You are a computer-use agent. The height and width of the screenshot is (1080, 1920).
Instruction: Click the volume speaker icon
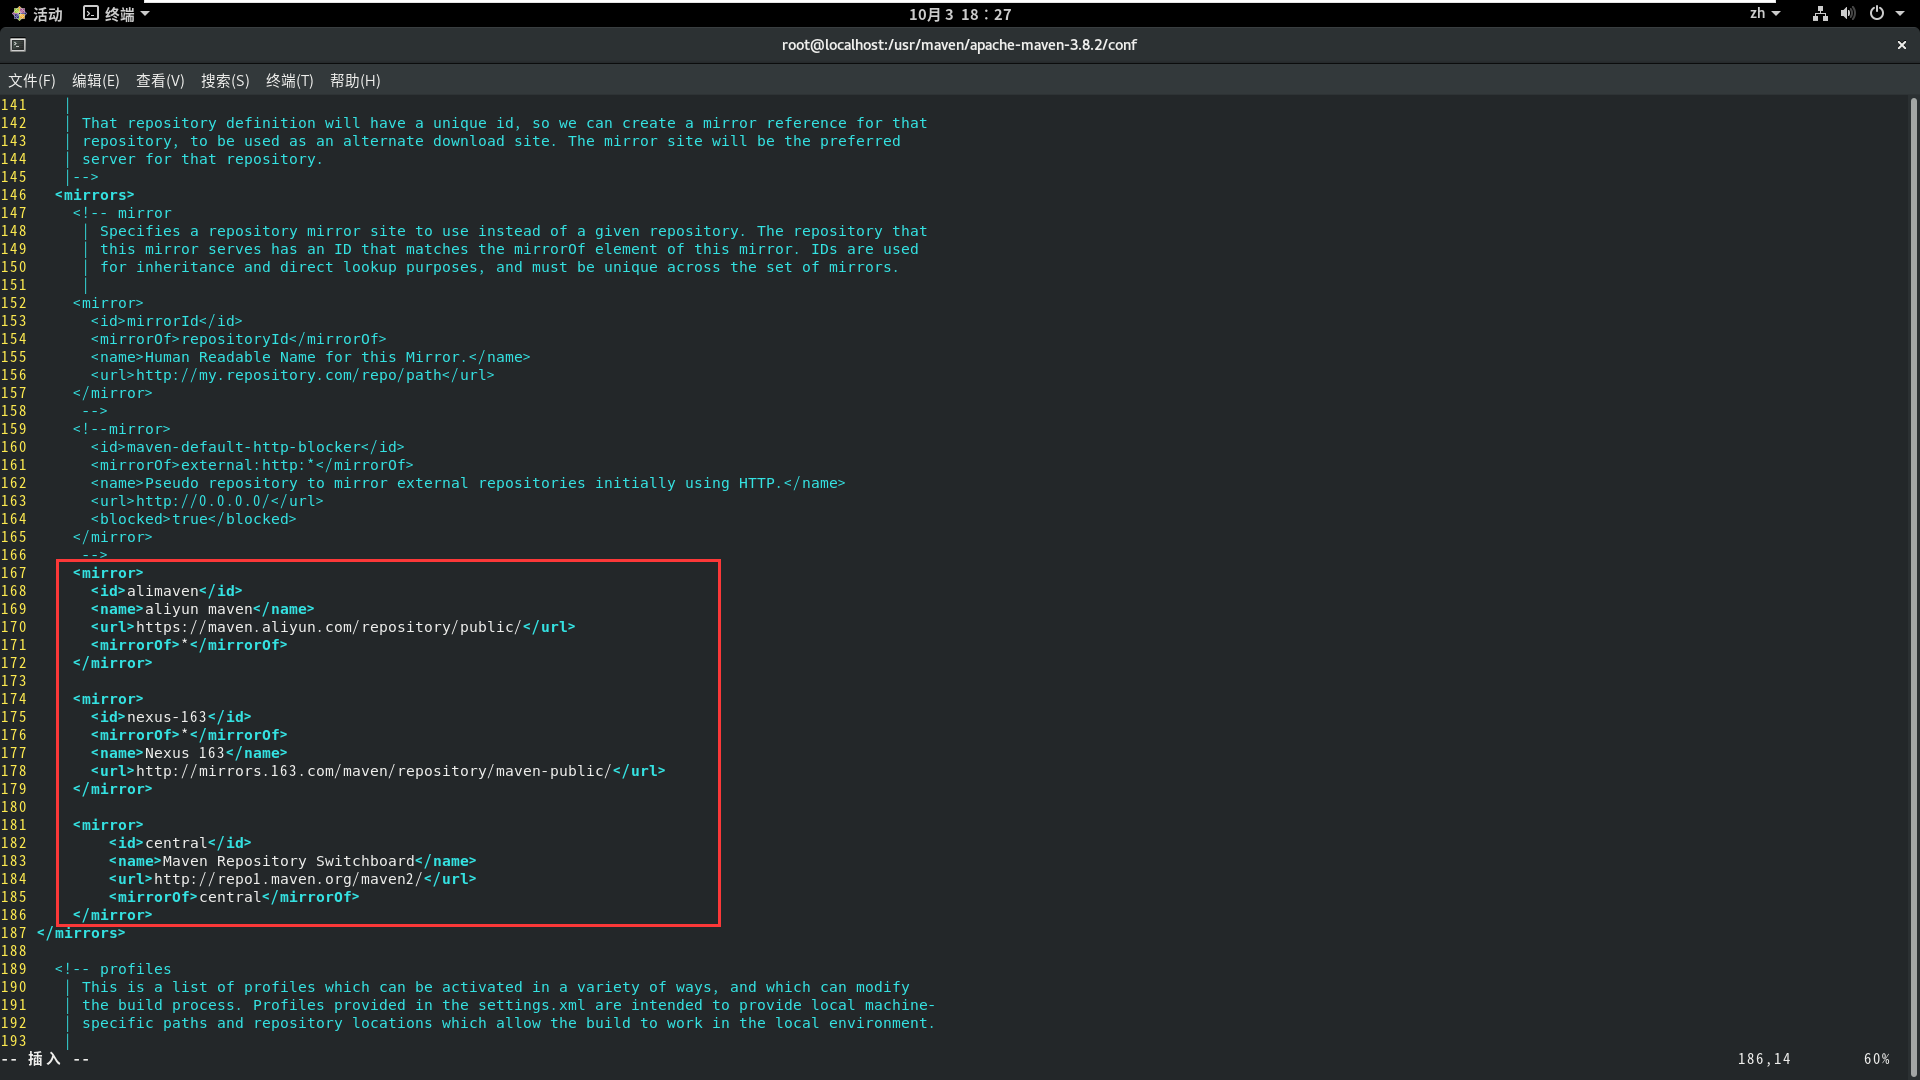(1847, 14)
